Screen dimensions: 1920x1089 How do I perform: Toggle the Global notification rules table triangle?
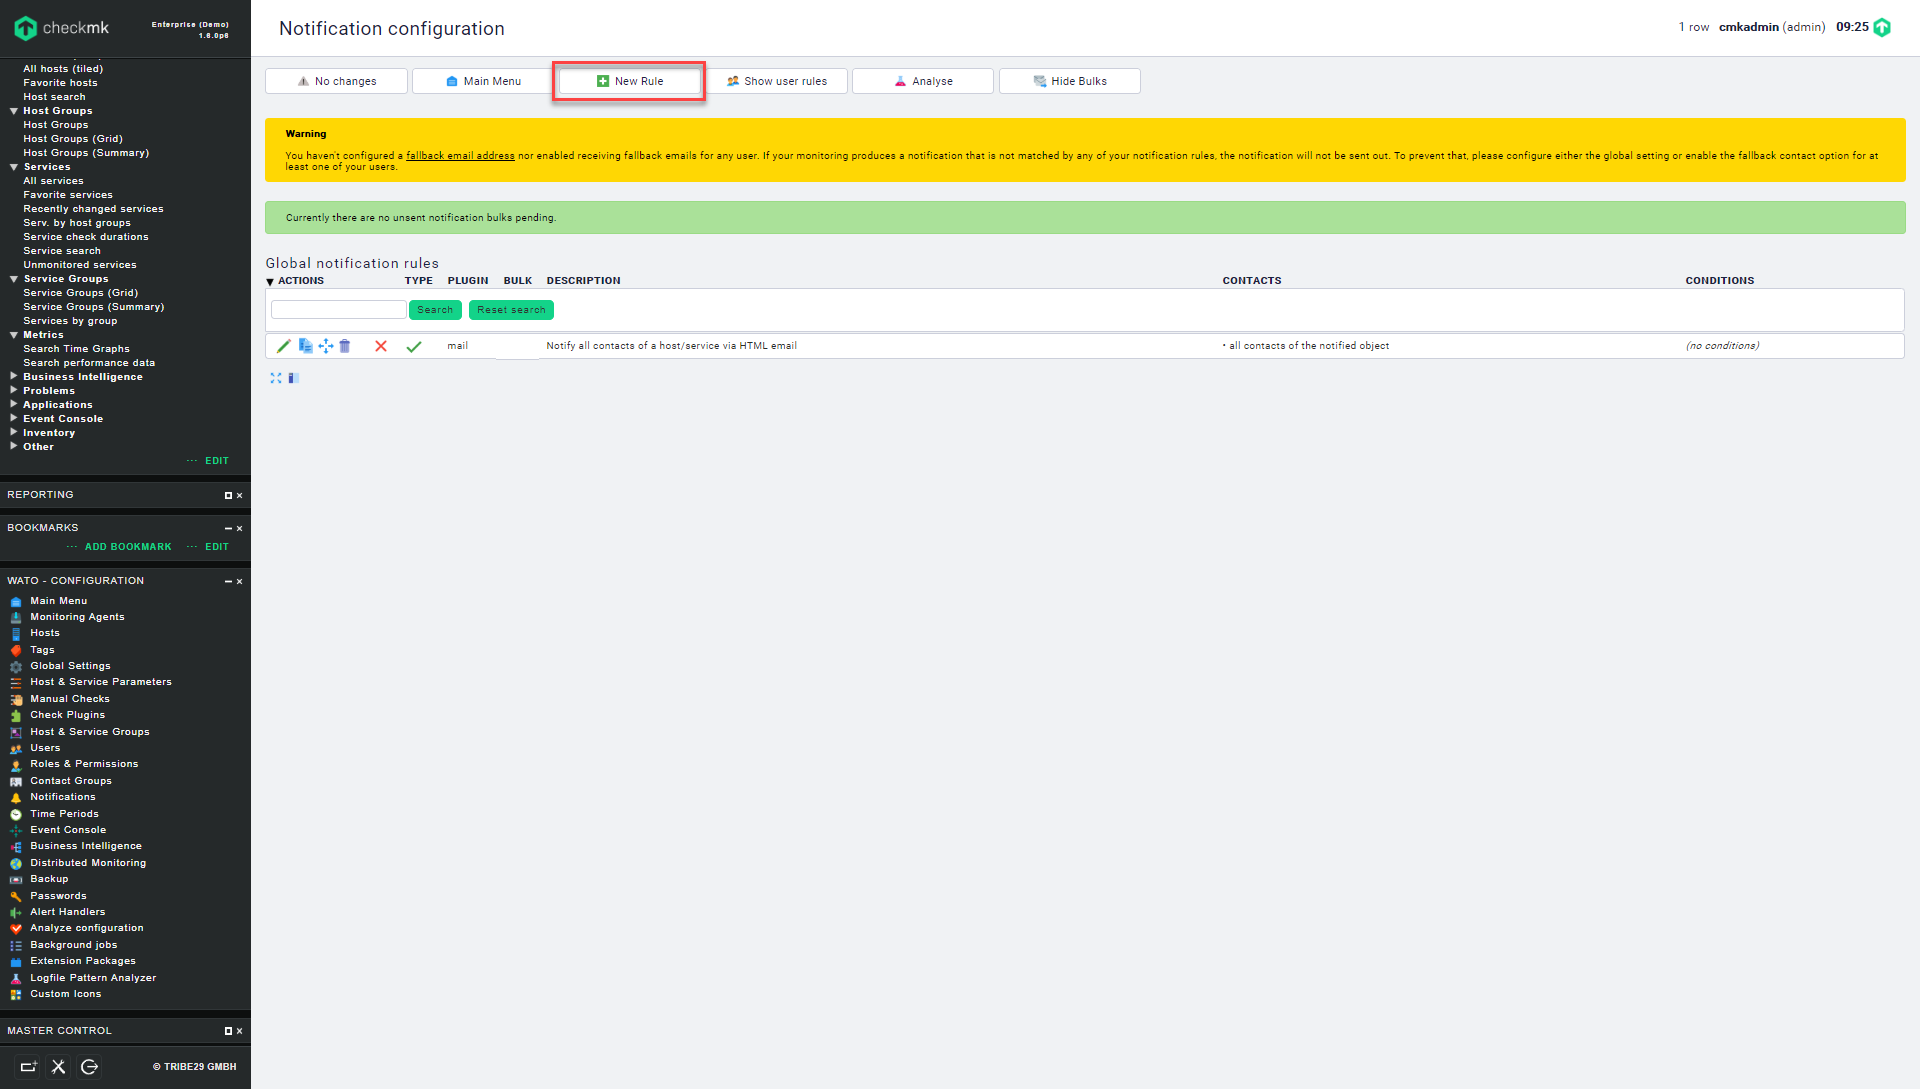click(270, 282)
